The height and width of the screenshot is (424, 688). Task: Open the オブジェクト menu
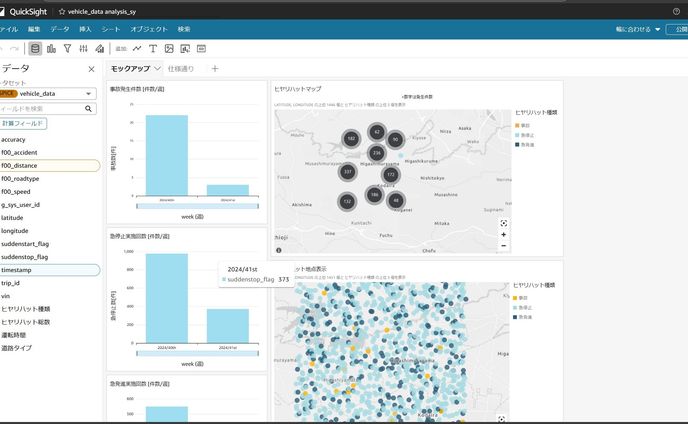point(149,30)
